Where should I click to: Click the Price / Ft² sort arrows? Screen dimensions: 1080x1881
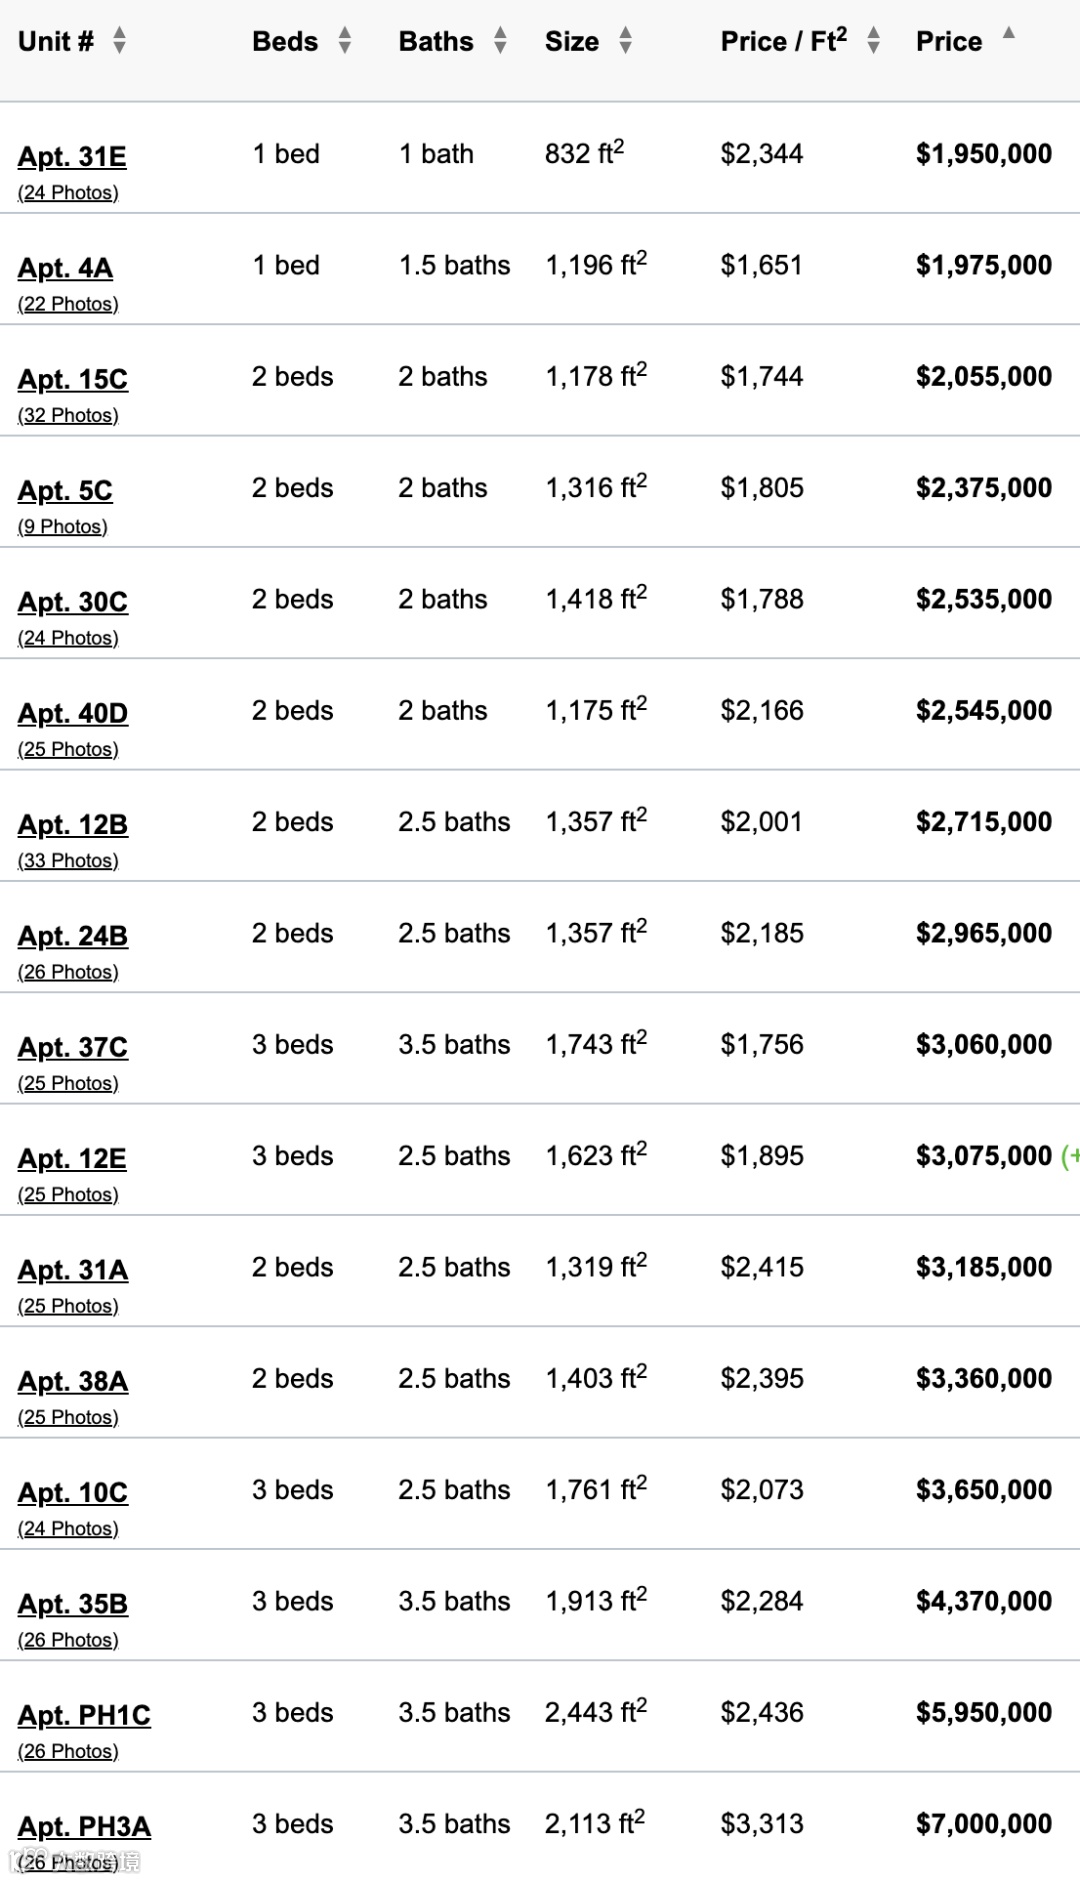(873, 41)
